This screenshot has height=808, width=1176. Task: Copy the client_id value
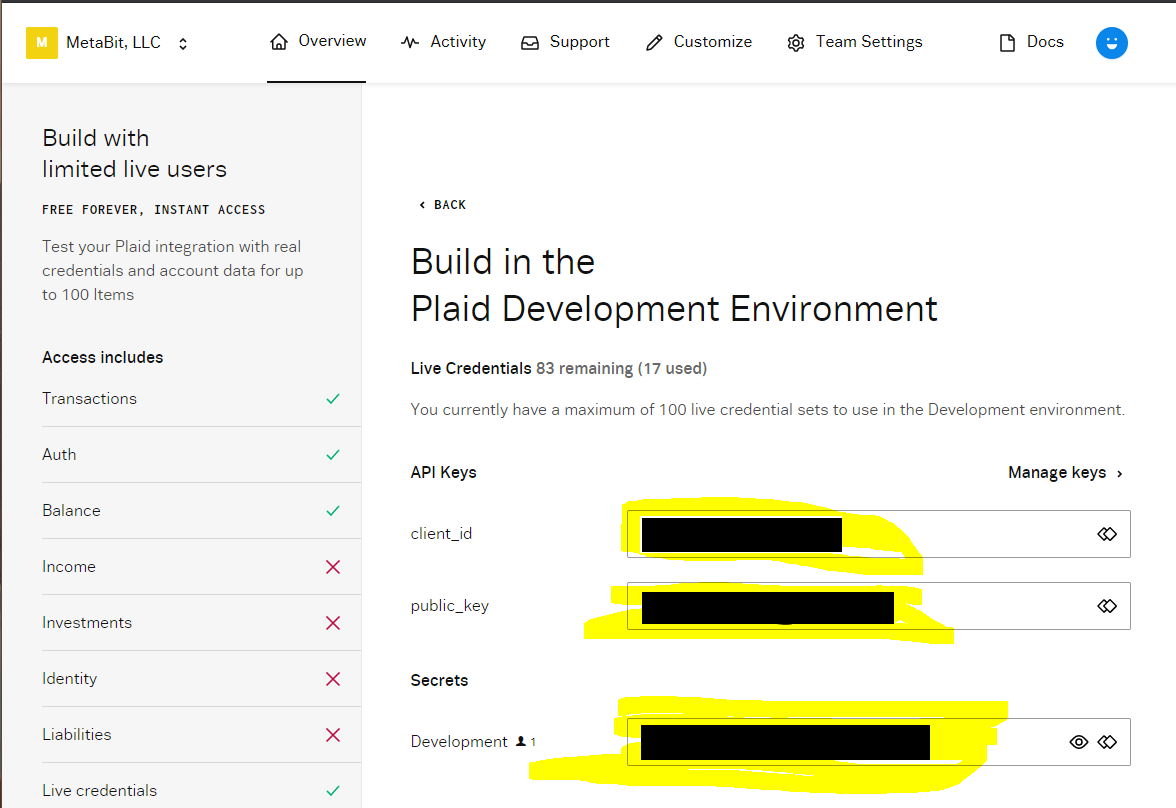pos(1107,534)
